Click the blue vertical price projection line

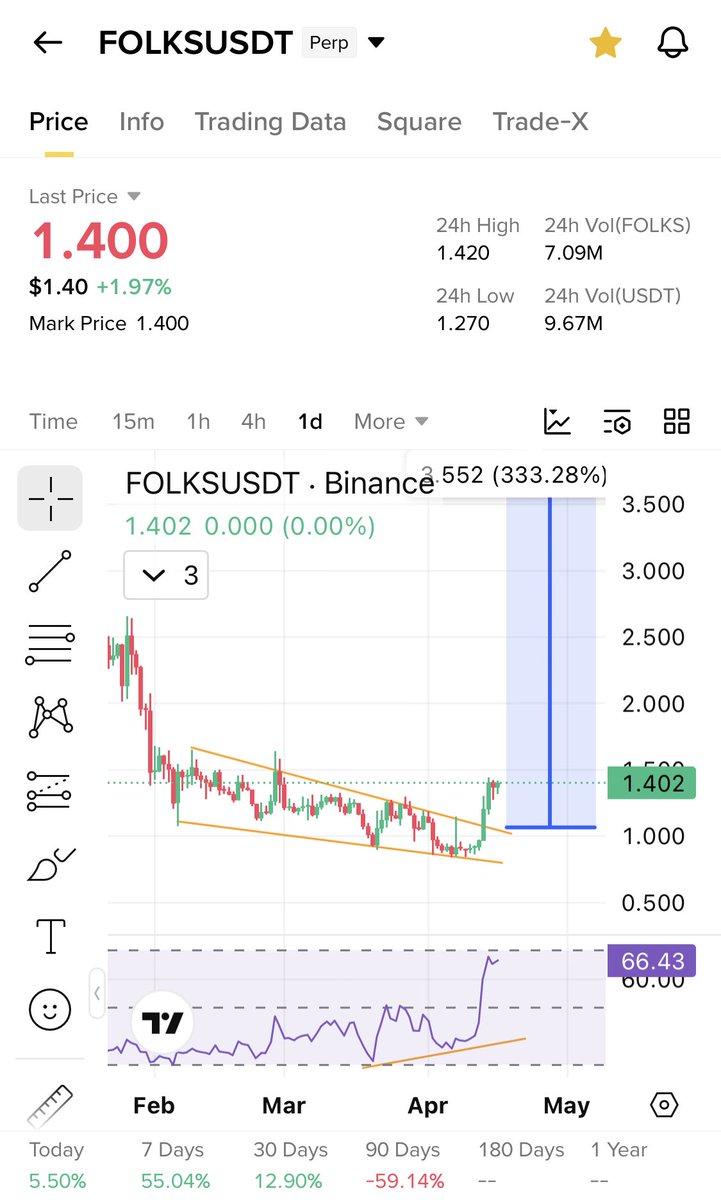pos(550,661)
